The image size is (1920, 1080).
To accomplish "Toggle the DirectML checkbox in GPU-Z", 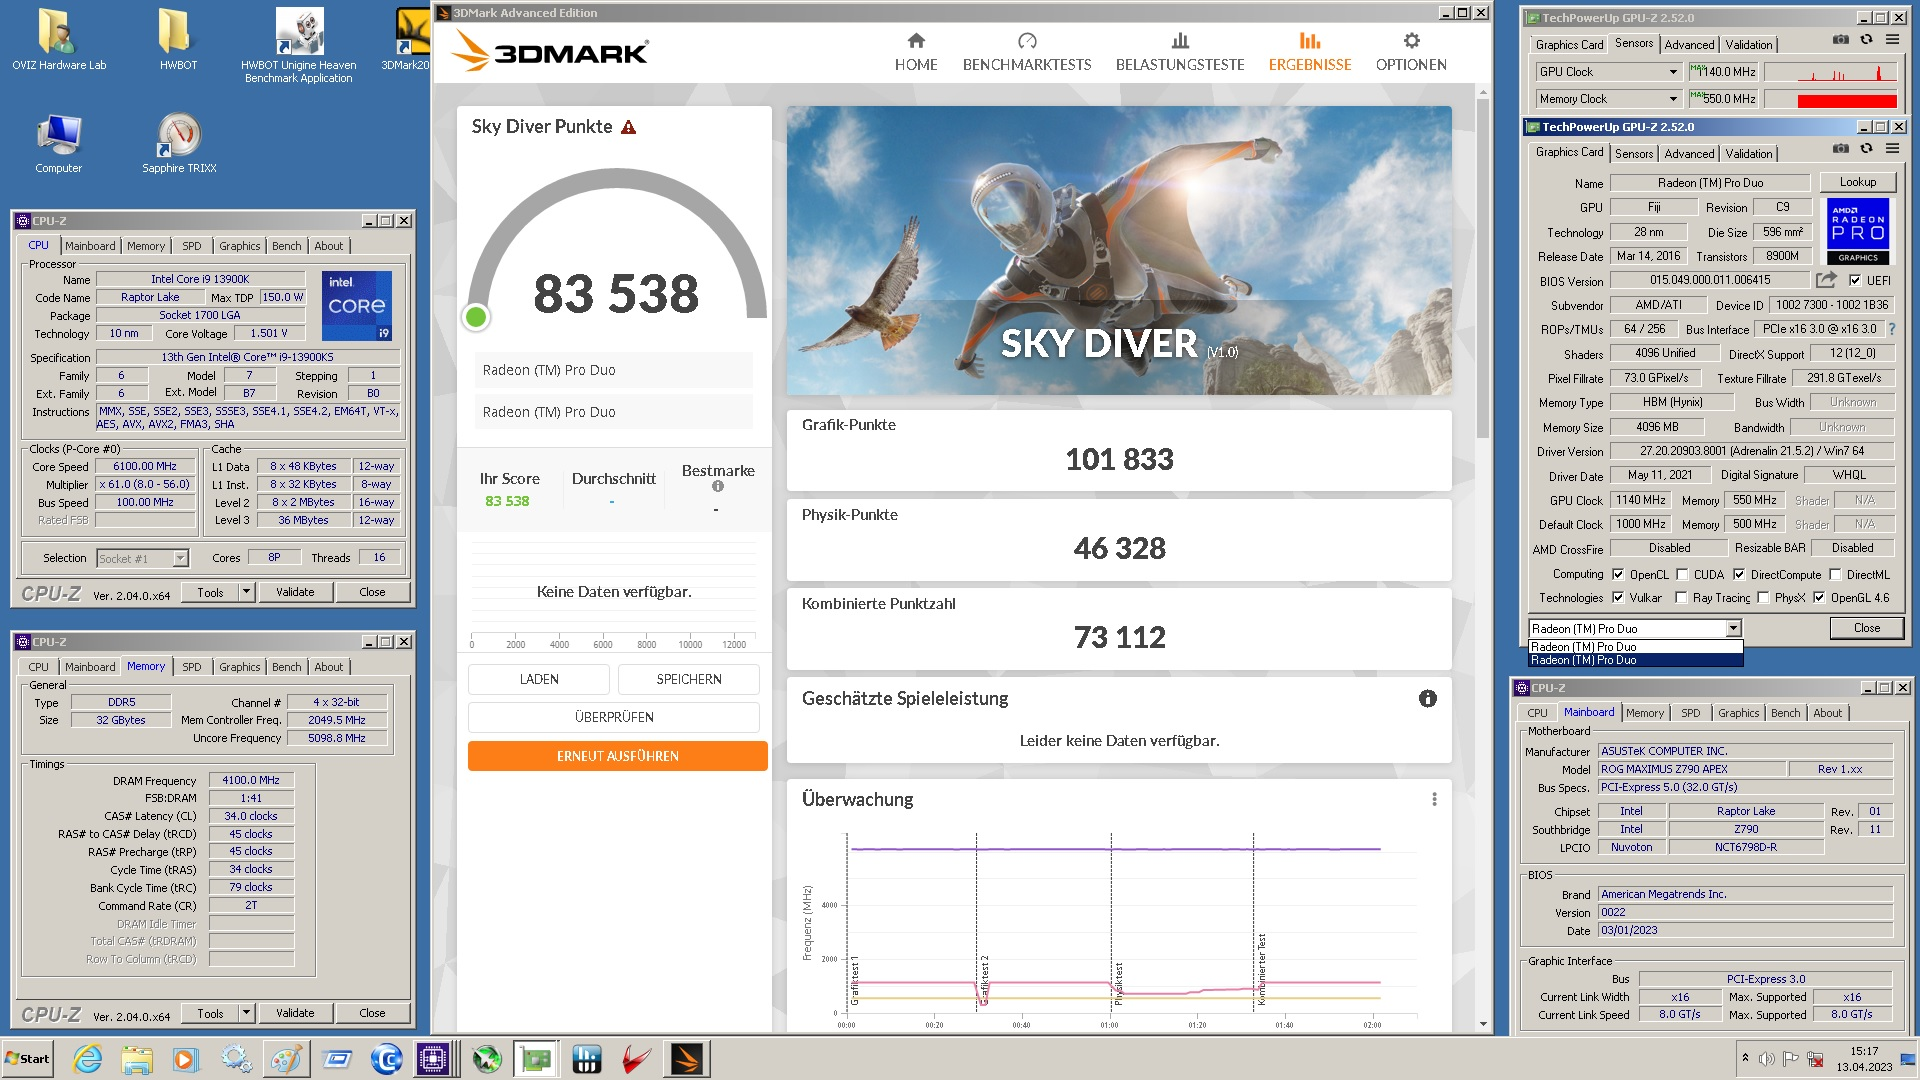I will (x=1835, y=575).
